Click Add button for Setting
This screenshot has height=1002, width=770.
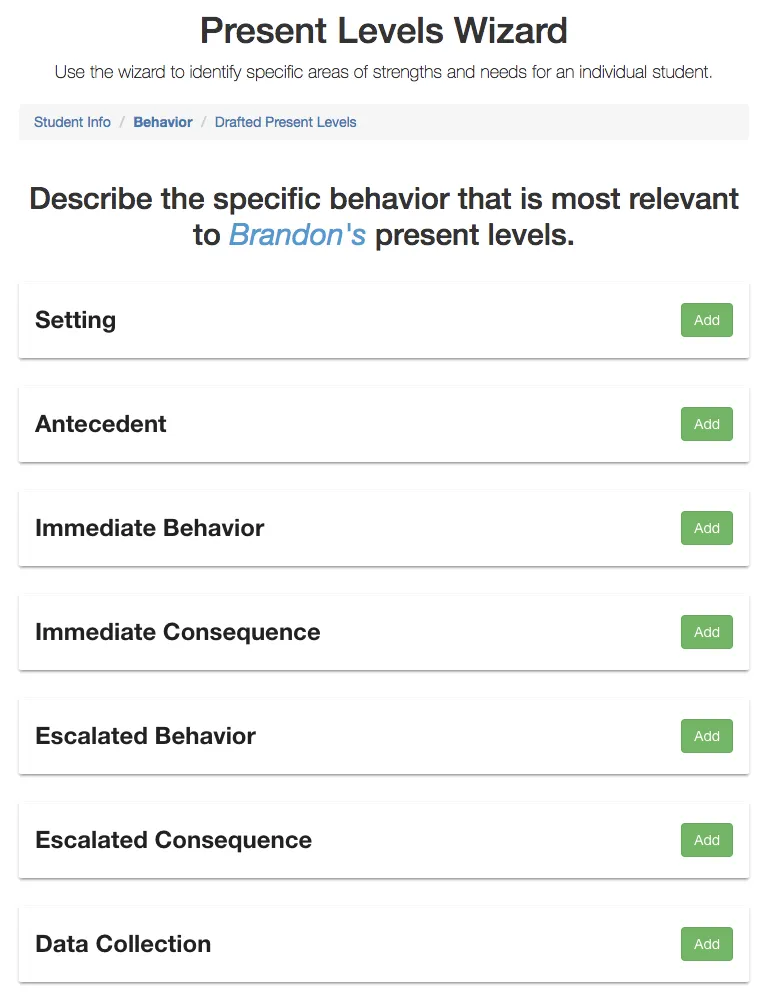706,321
